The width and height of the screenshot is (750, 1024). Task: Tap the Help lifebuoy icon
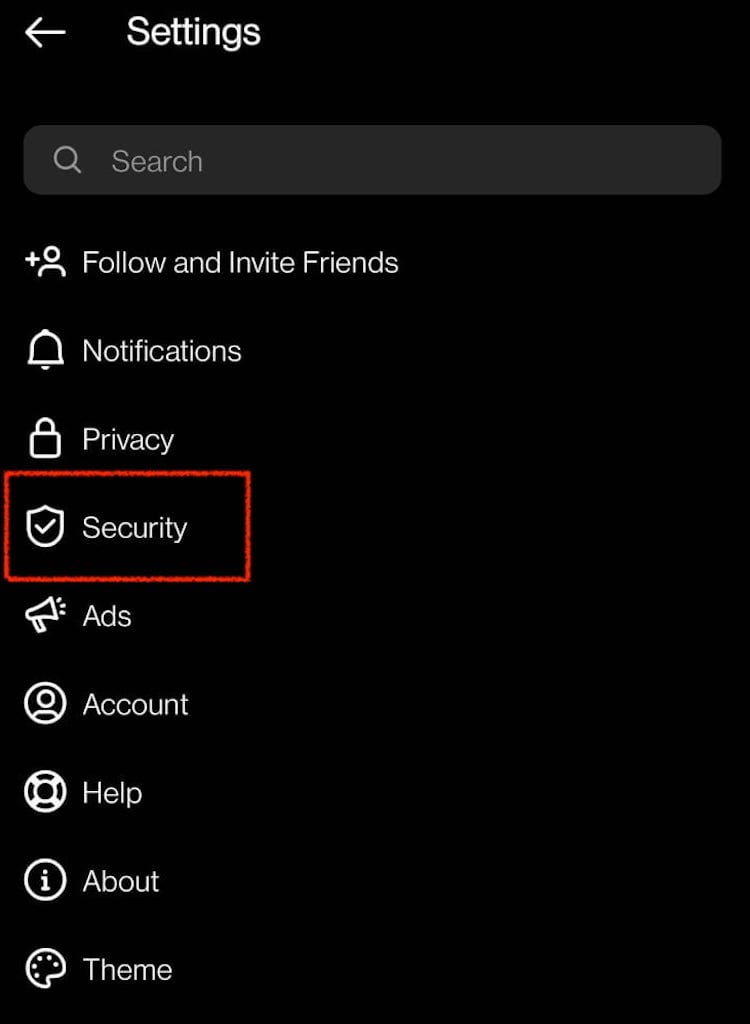pyautogui.click(x=45, y=793)
